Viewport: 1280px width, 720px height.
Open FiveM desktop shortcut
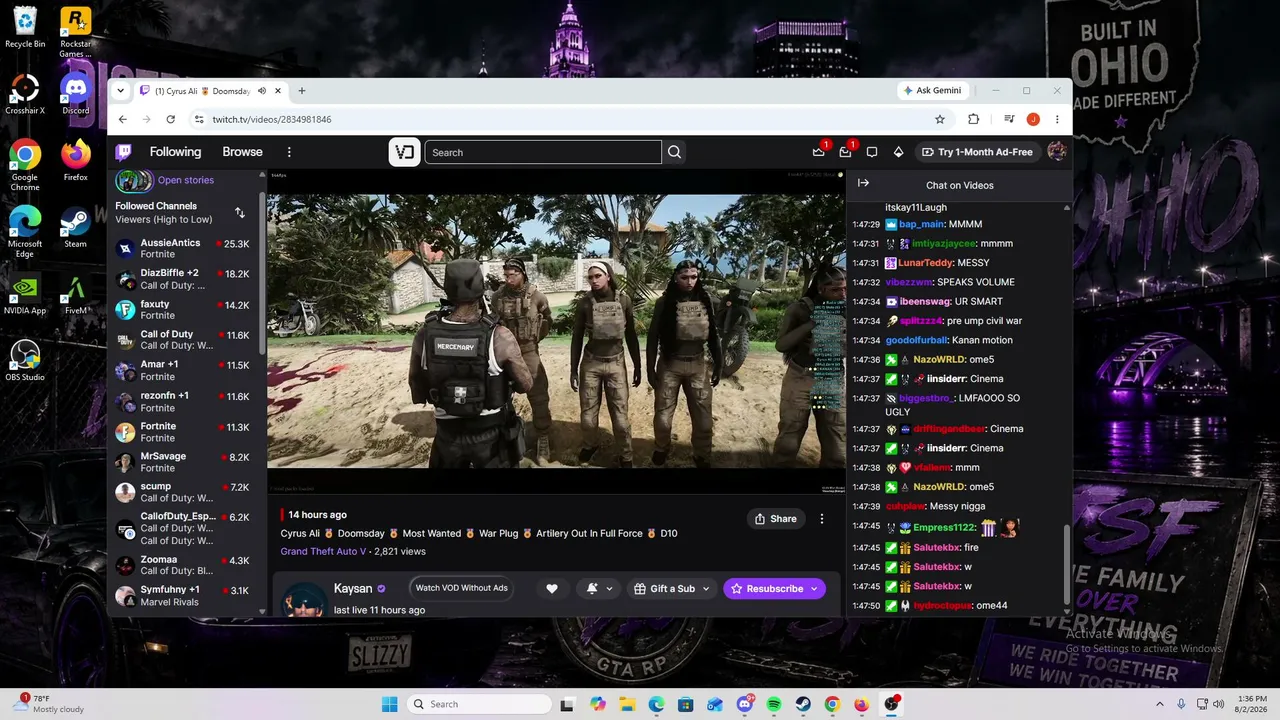pyautogui.click(x=76, y=294)
